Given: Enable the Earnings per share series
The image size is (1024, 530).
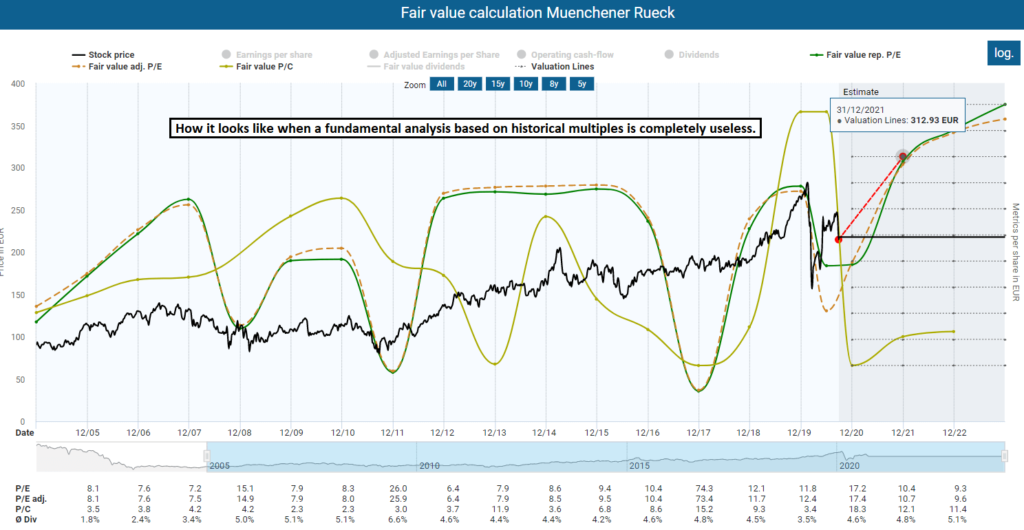Looking at the screenshot, I should (266, 55).
